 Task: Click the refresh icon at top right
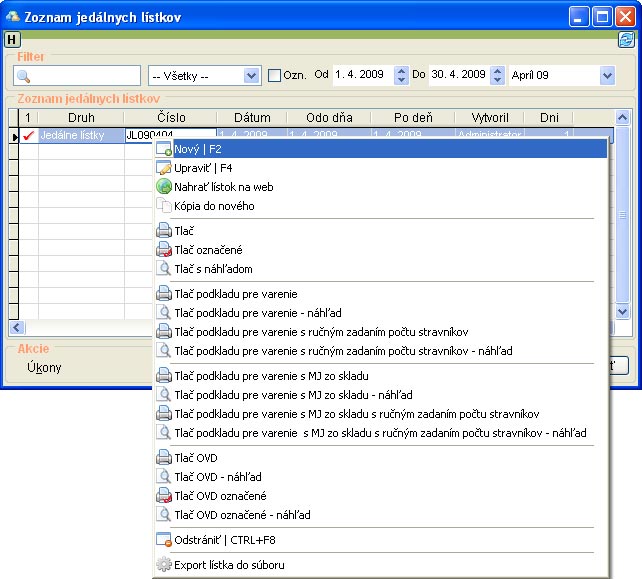point(626,39)
